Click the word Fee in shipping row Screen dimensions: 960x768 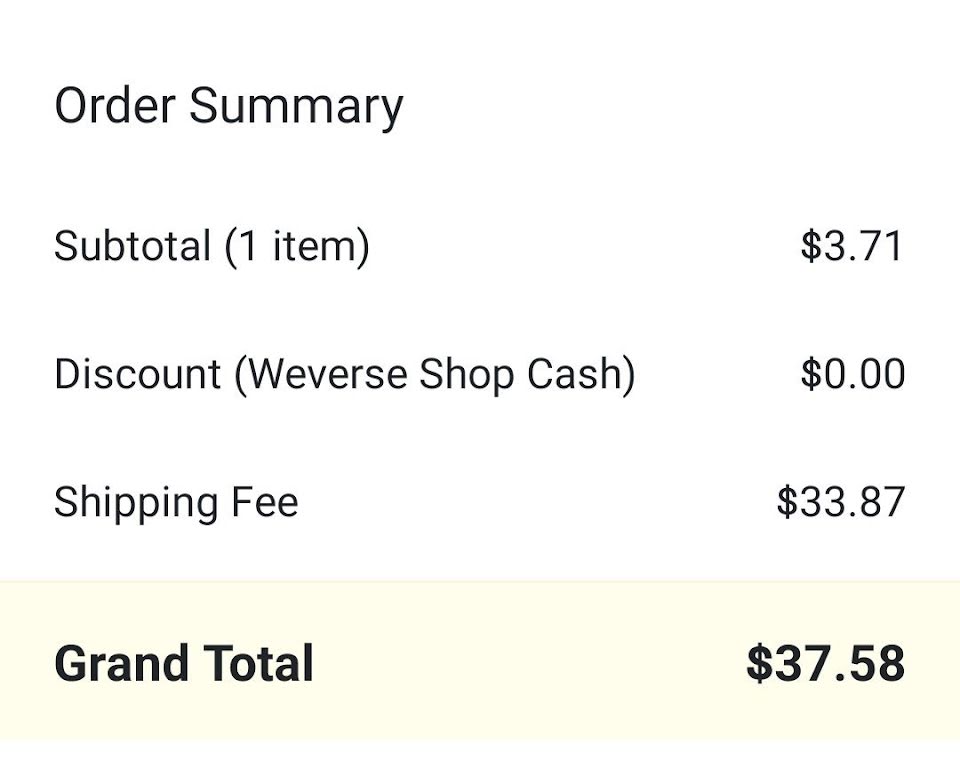click(x=264, y=502)
